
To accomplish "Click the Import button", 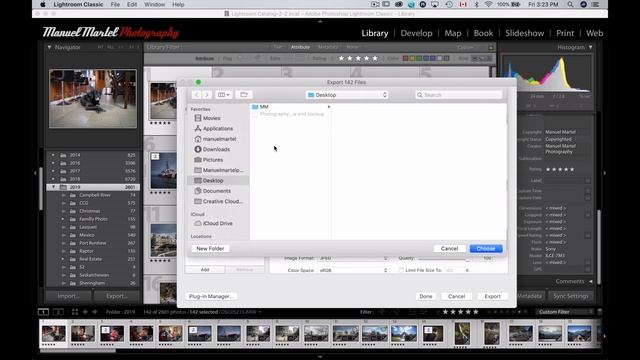I will [x=69, y=296].
